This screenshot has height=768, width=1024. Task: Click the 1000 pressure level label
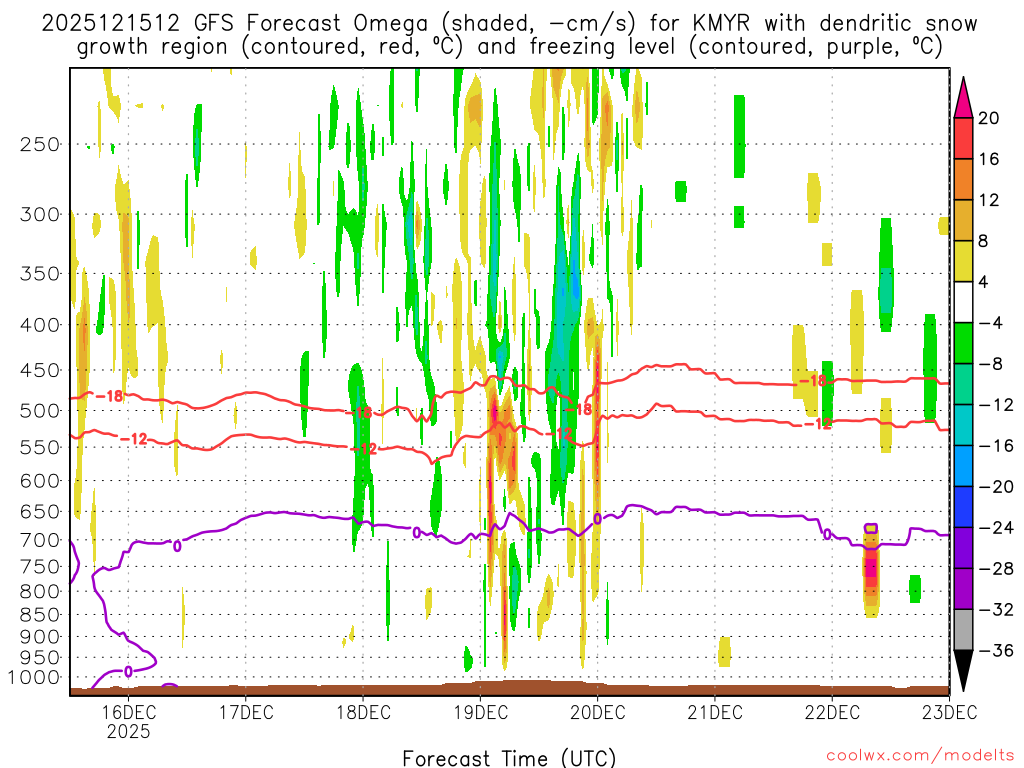pyautogui.click(x=34, y=678)
